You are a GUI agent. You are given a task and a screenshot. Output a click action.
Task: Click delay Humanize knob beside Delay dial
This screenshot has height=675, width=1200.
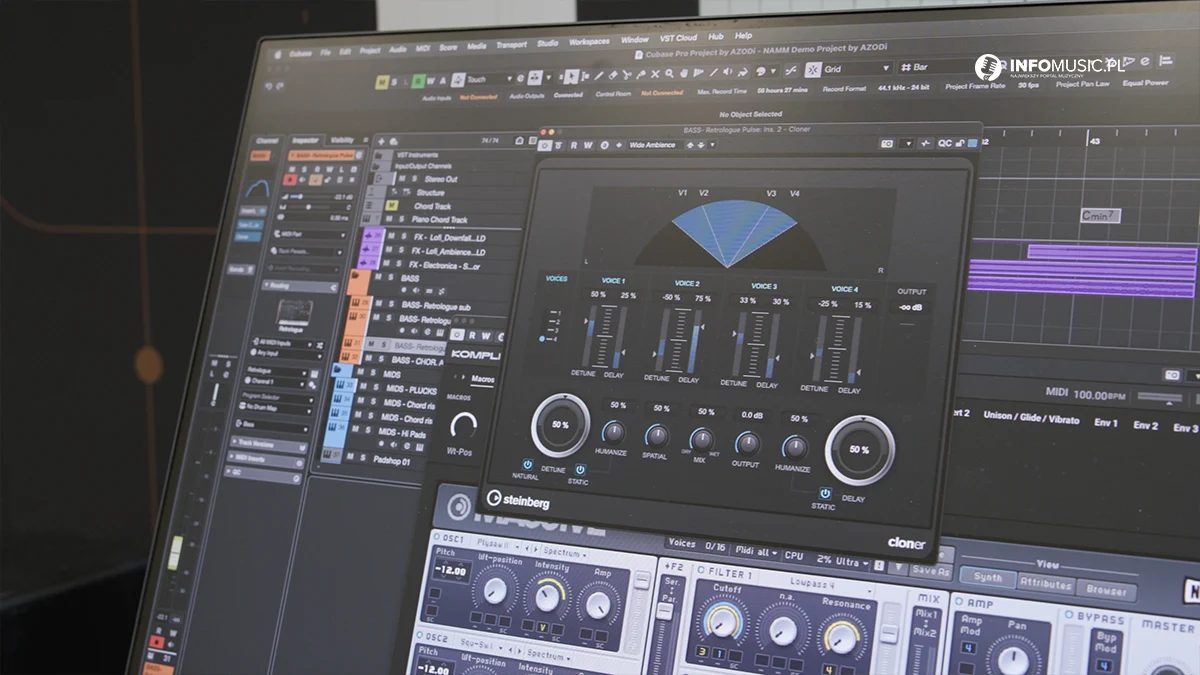(x=795, y=447)
